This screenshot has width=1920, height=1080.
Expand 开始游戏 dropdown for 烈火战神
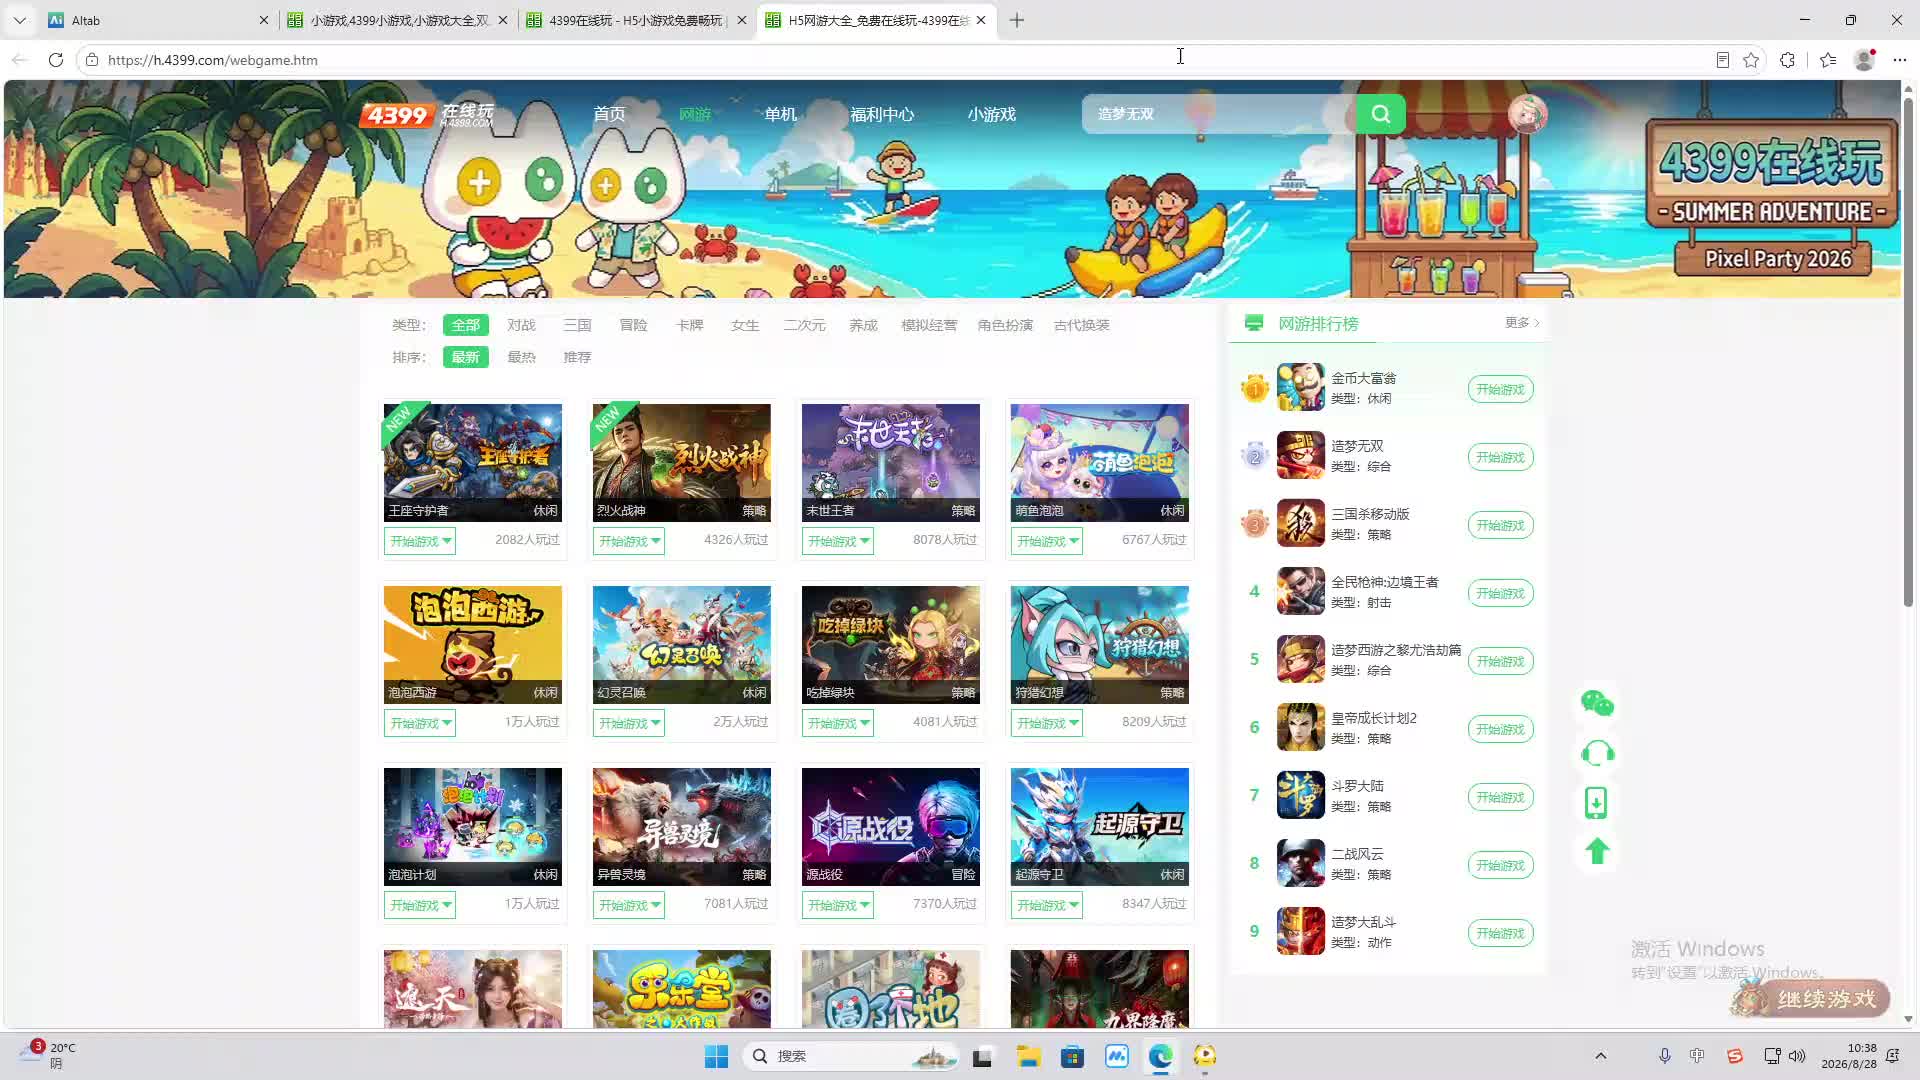[x=629, y=541]
